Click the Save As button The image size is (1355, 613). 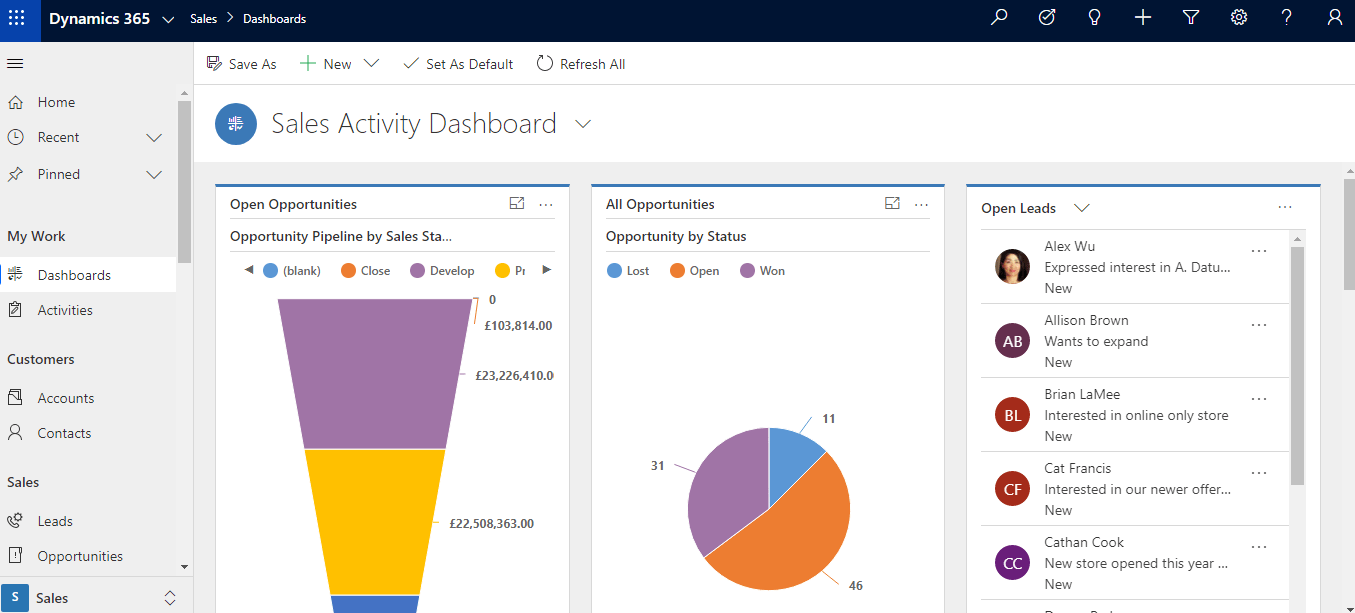241,64
